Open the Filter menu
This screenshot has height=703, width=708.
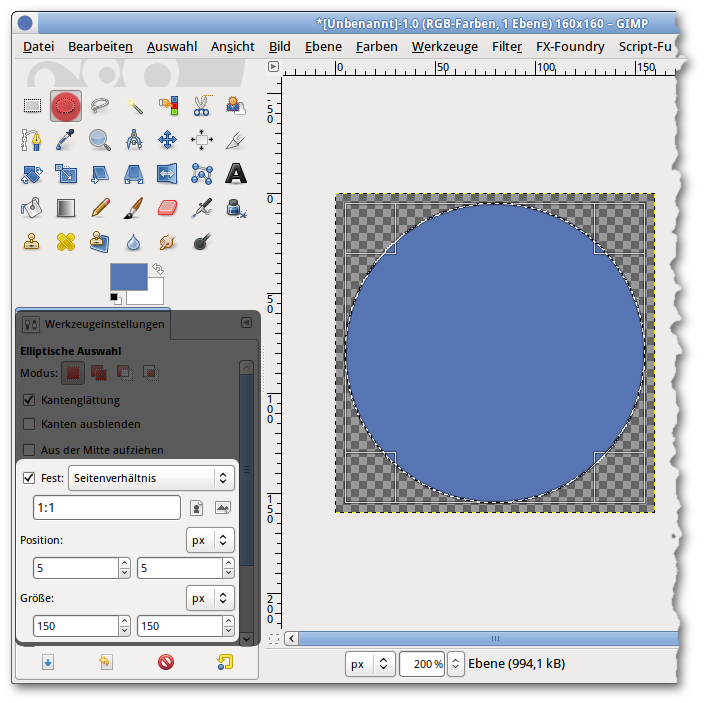tap(507, 47)
